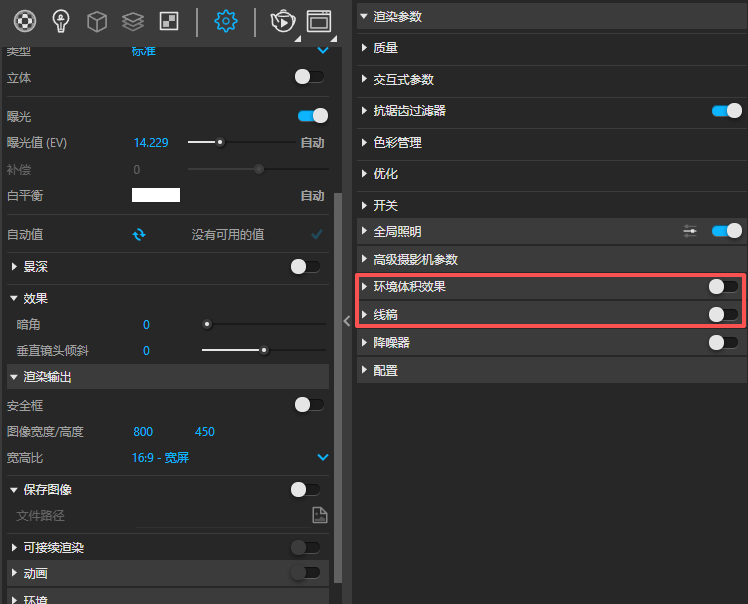748x604 pixels.
Task: Turn off the 曝光 switch
Action: [312, 116]
